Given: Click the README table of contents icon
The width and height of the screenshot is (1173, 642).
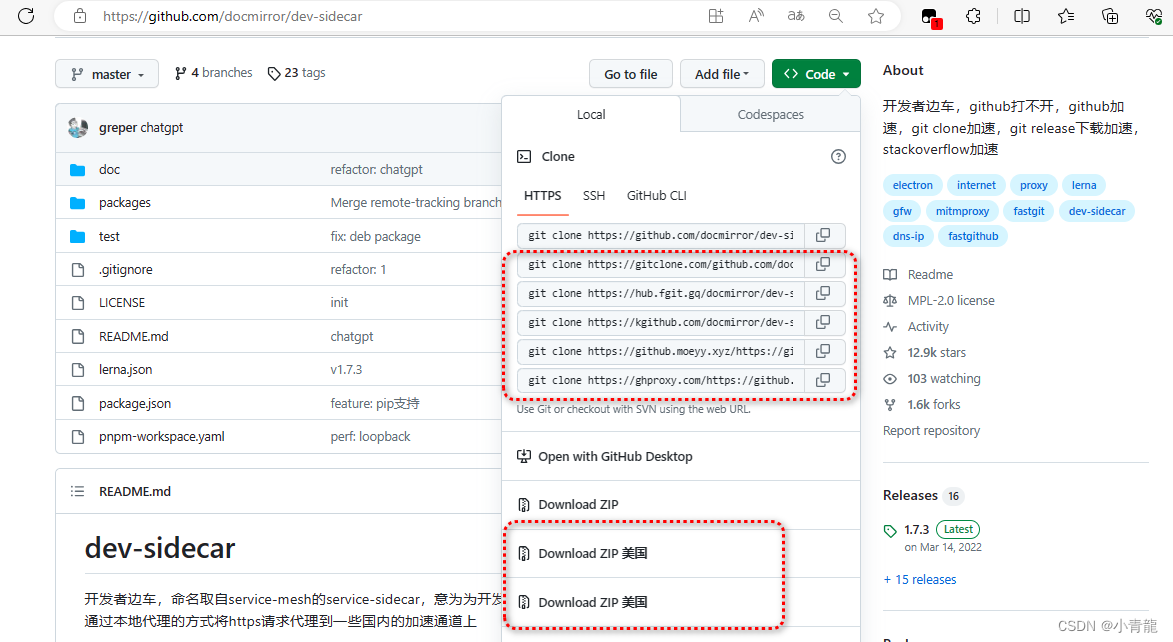Looking at the screenshot, I should point(78,491).
